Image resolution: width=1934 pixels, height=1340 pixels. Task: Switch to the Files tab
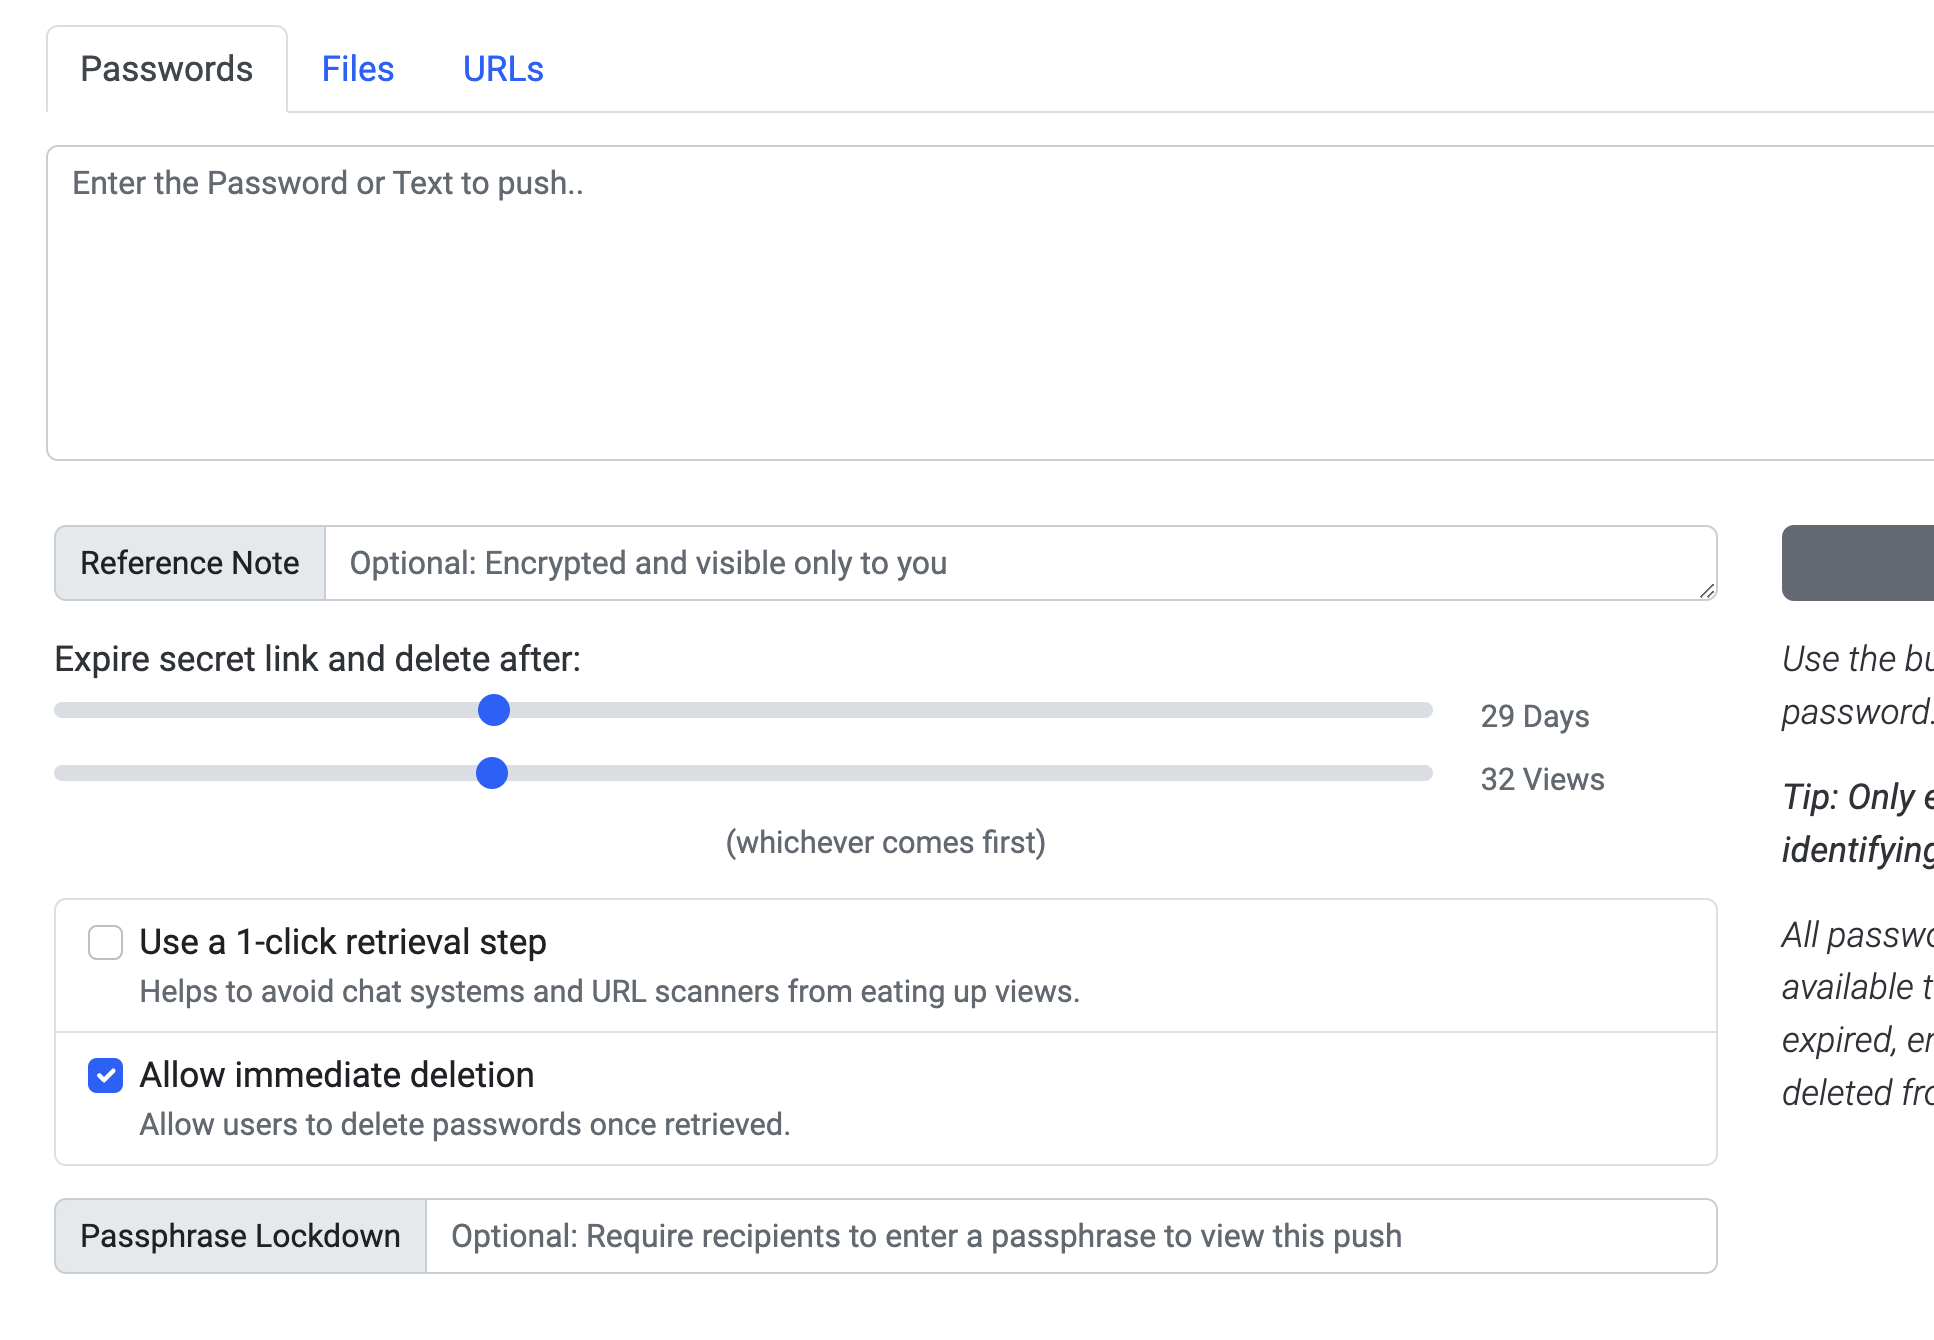tap(357, 68)
